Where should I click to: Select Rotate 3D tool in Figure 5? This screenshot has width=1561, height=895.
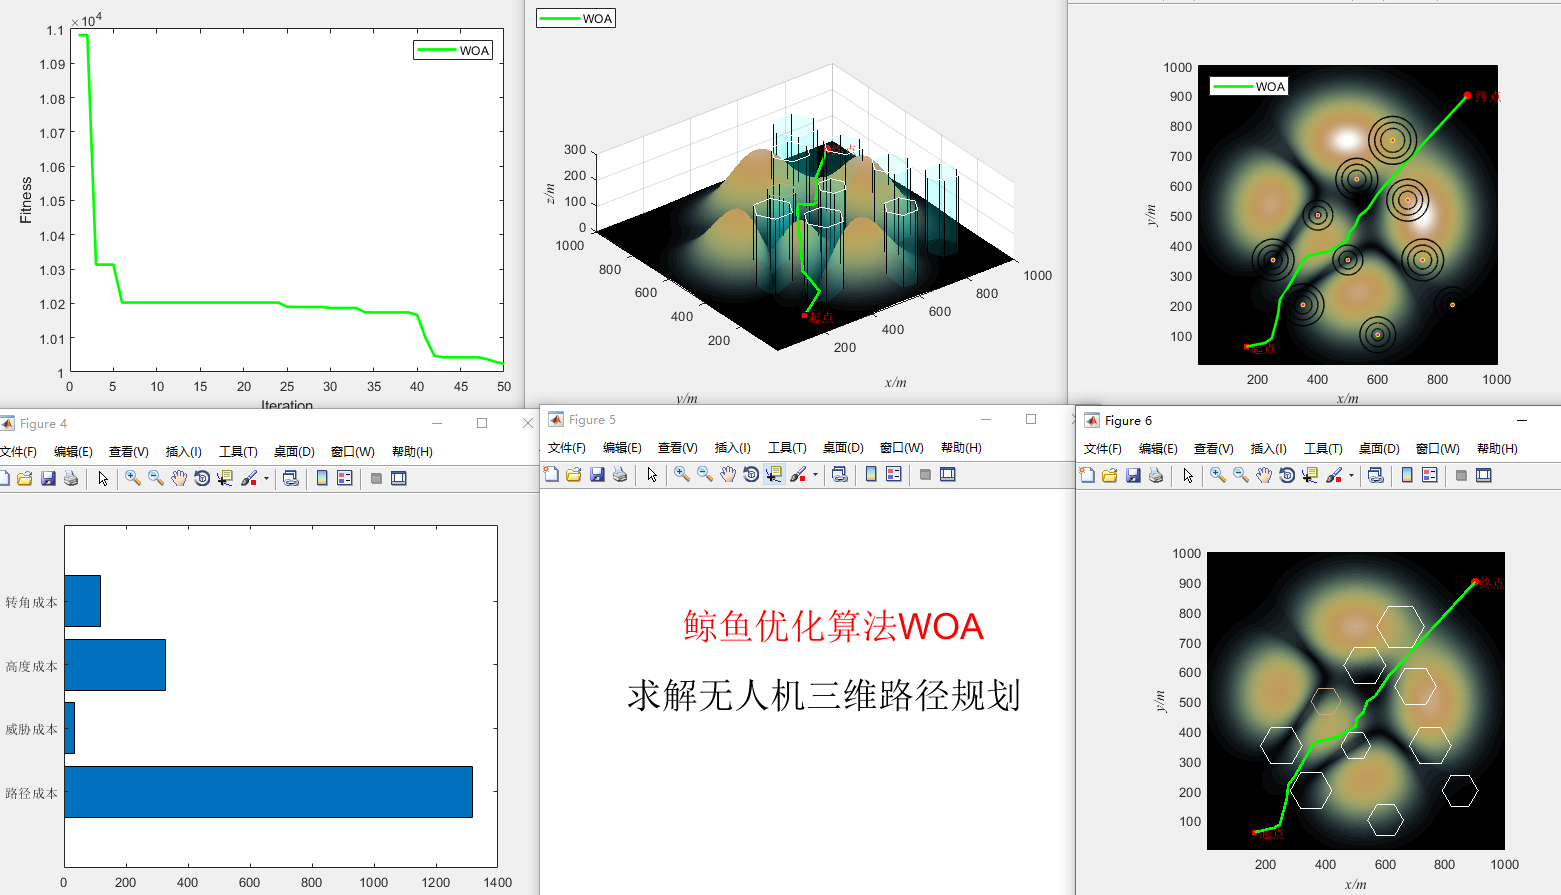click(751, 475)
